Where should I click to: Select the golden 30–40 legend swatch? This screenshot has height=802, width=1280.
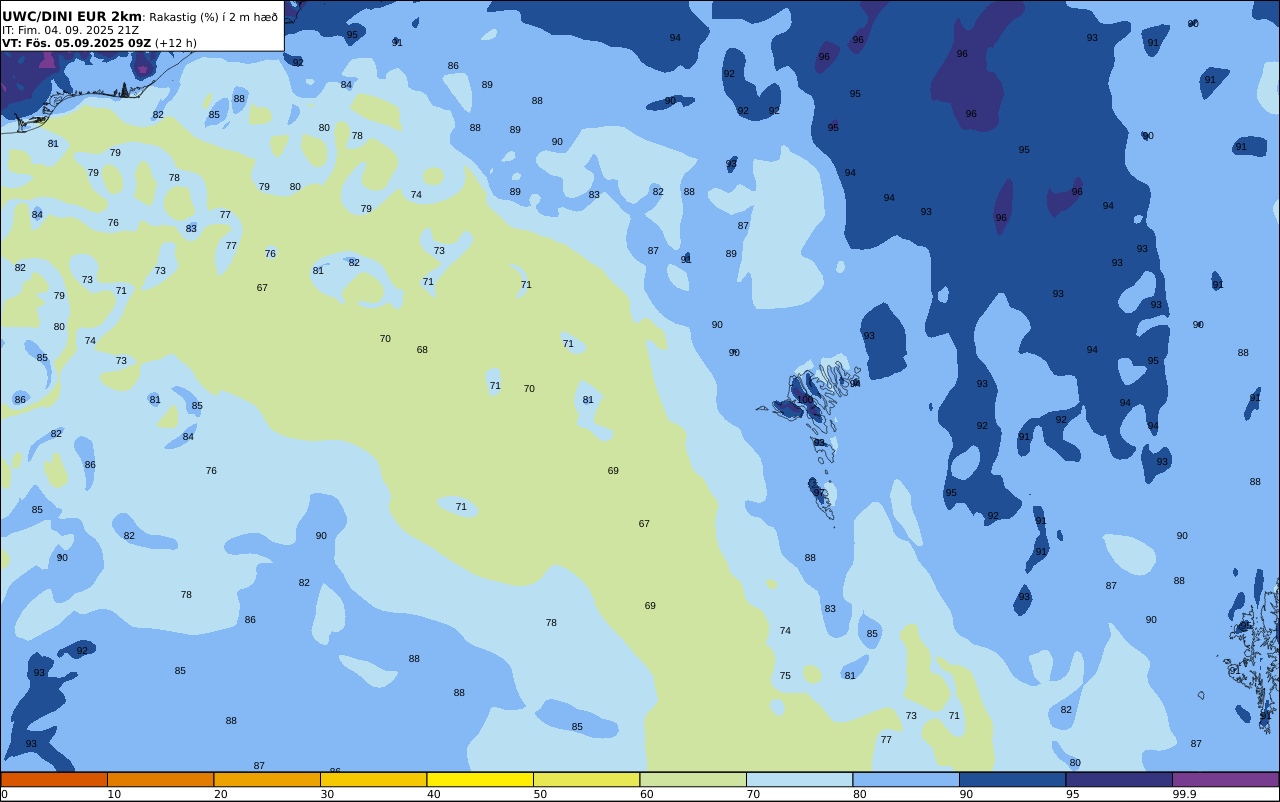(x=373, y=779)
